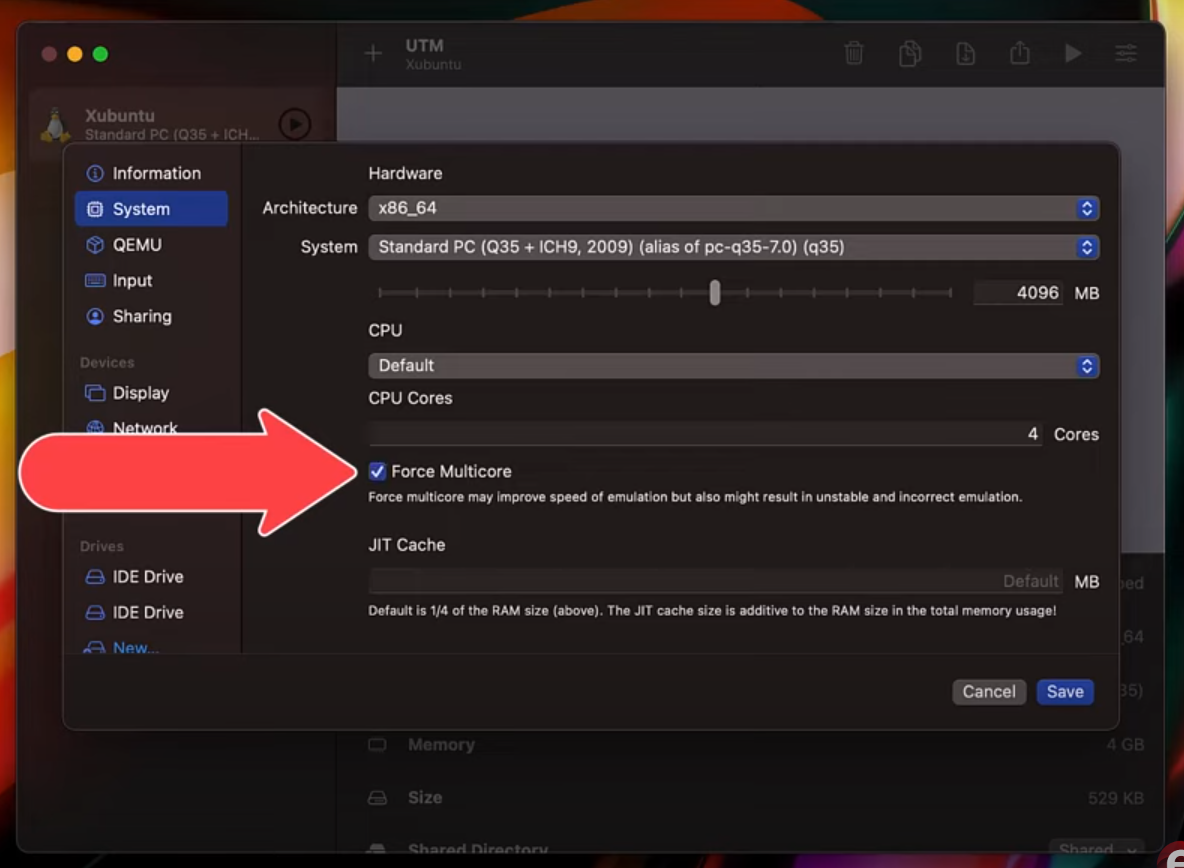Click the memory size slider handle
Screen dimensions: 1184x868
(714, 292)
